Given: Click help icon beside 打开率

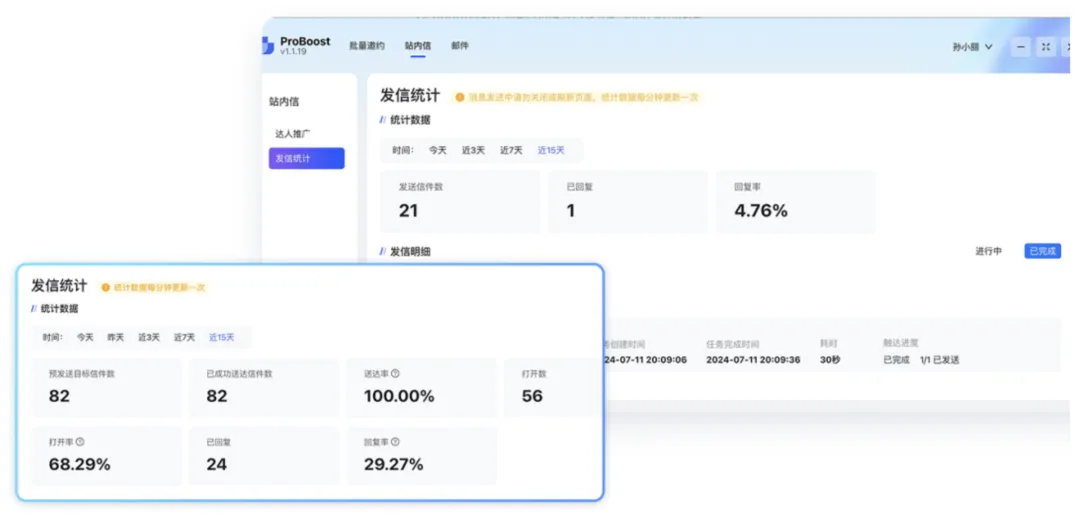Looking at the screenshot, I should tap(80, 442).
